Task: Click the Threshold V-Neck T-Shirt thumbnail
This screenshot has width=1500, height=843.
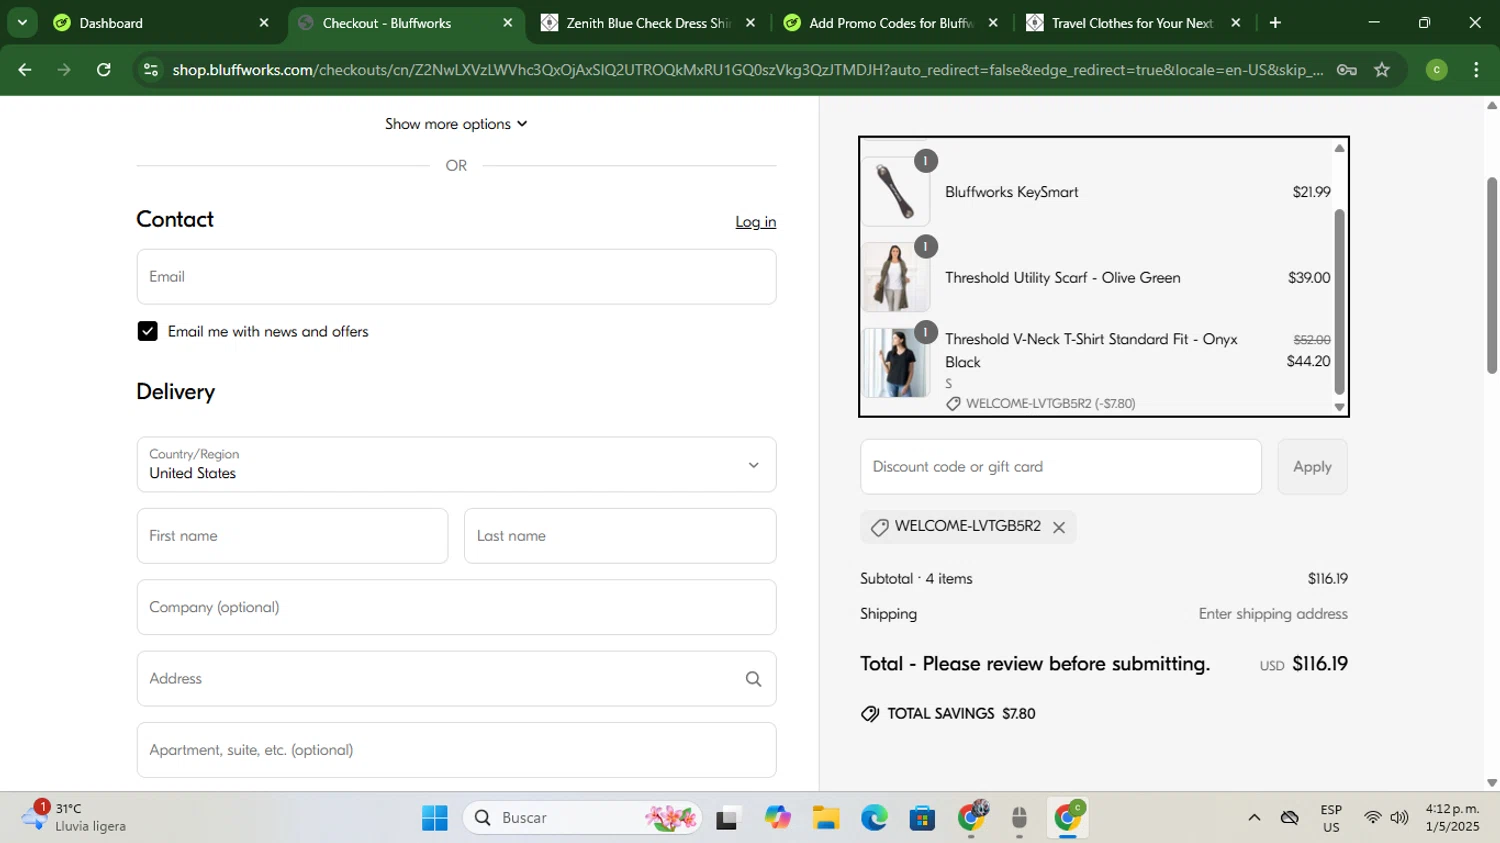Action: (896, 363)
